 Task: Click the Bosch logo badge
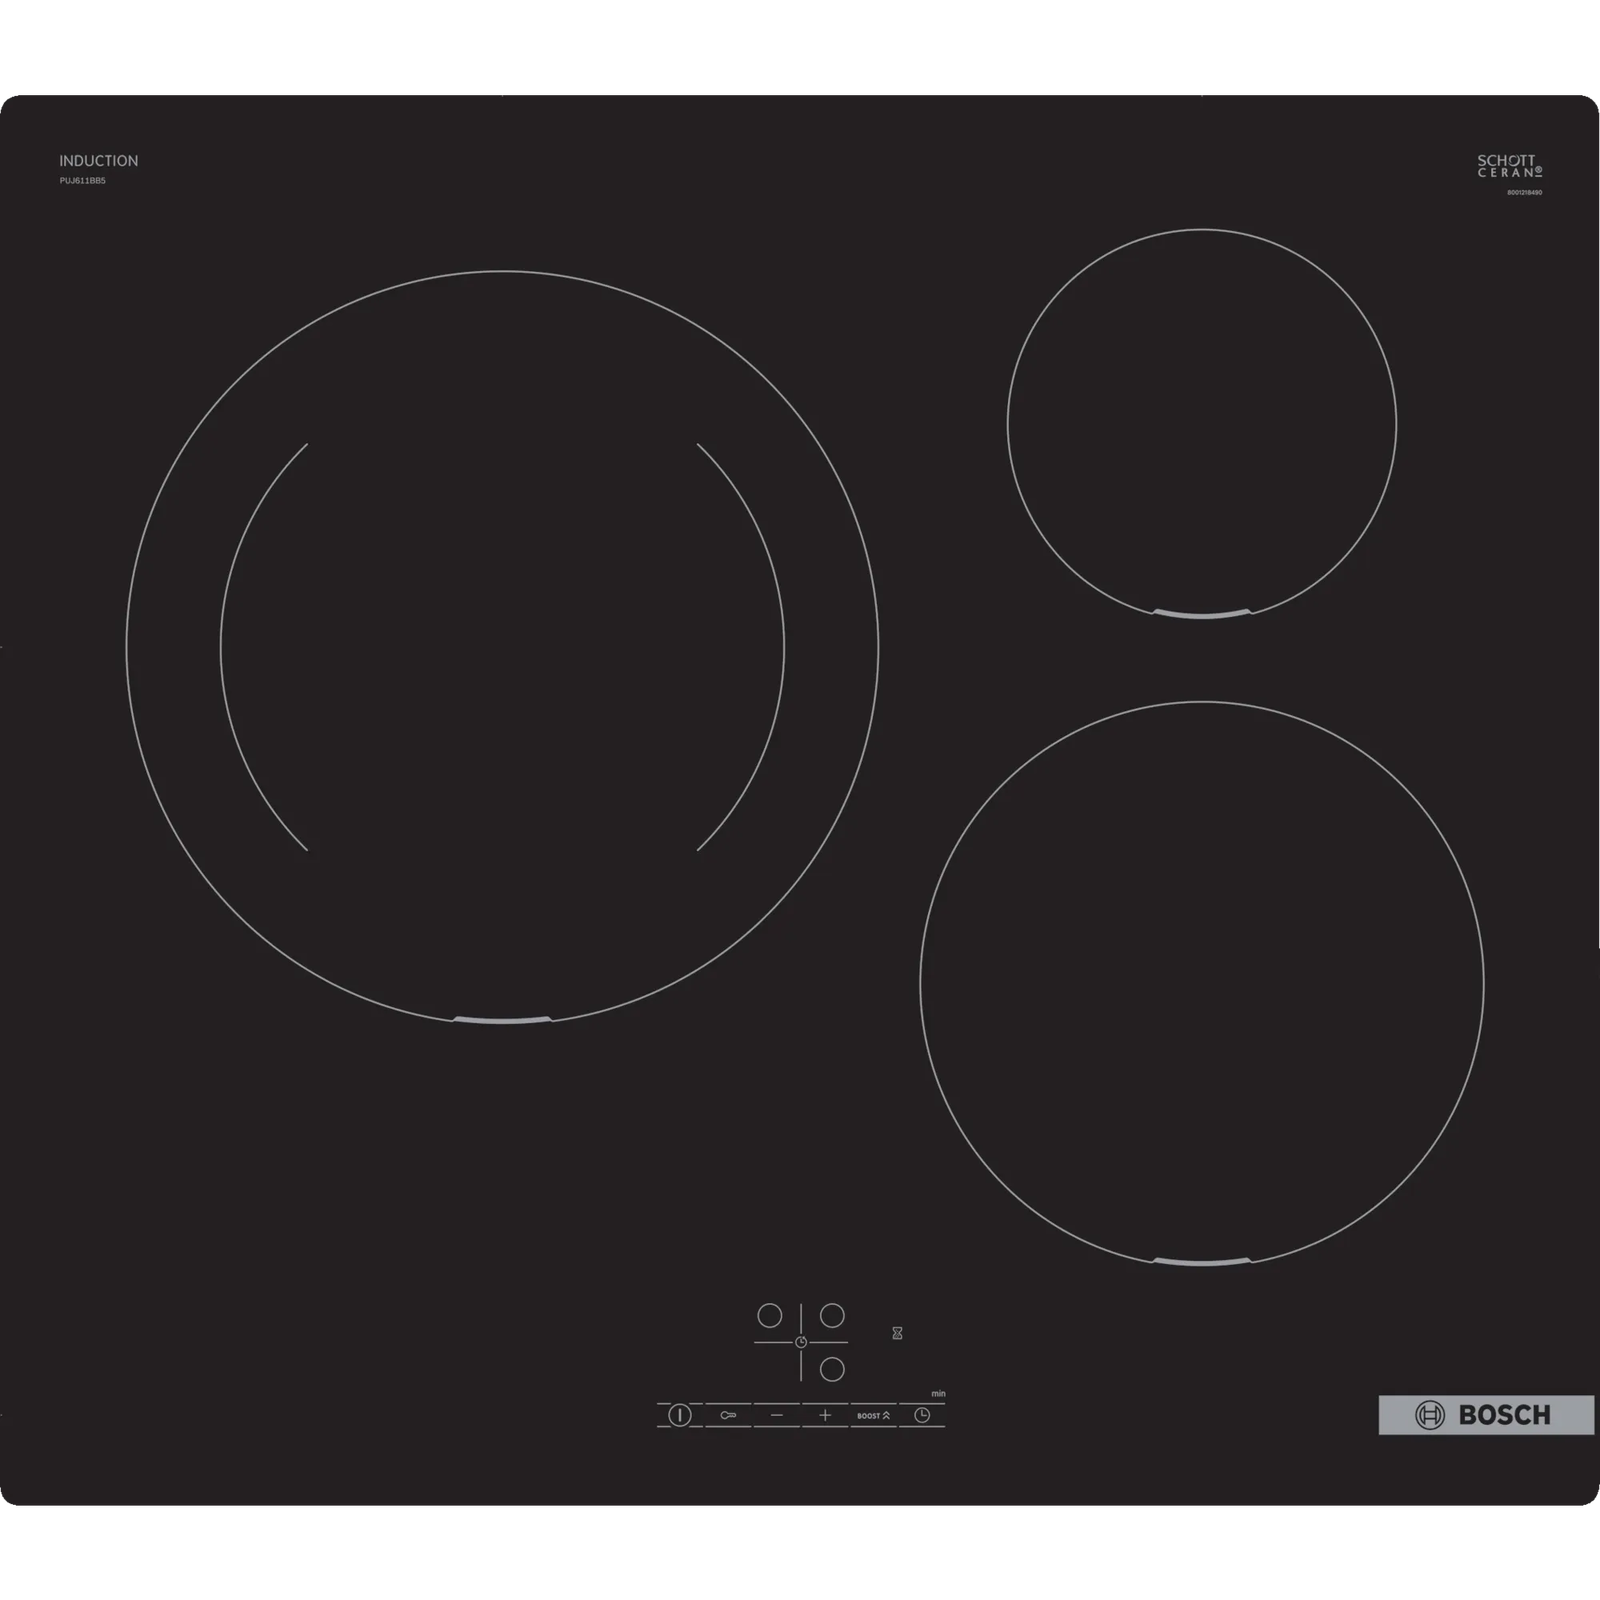click(1486, 1415)
